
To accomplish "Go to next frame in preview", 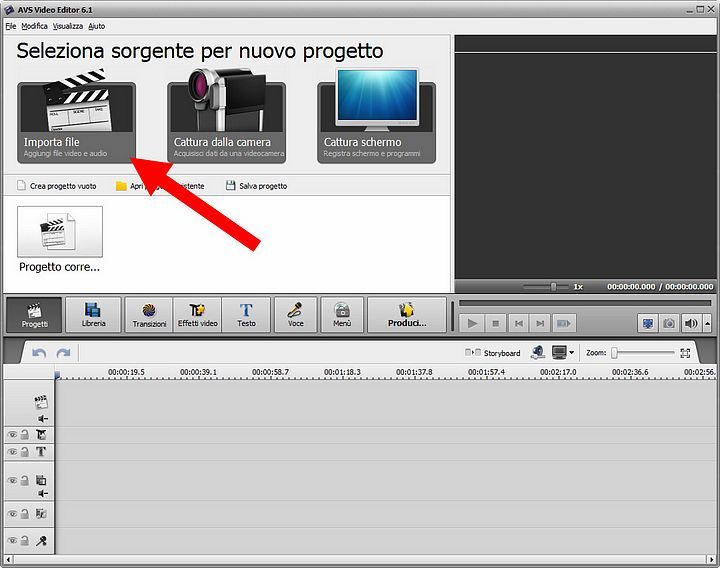I will point(540,323).
